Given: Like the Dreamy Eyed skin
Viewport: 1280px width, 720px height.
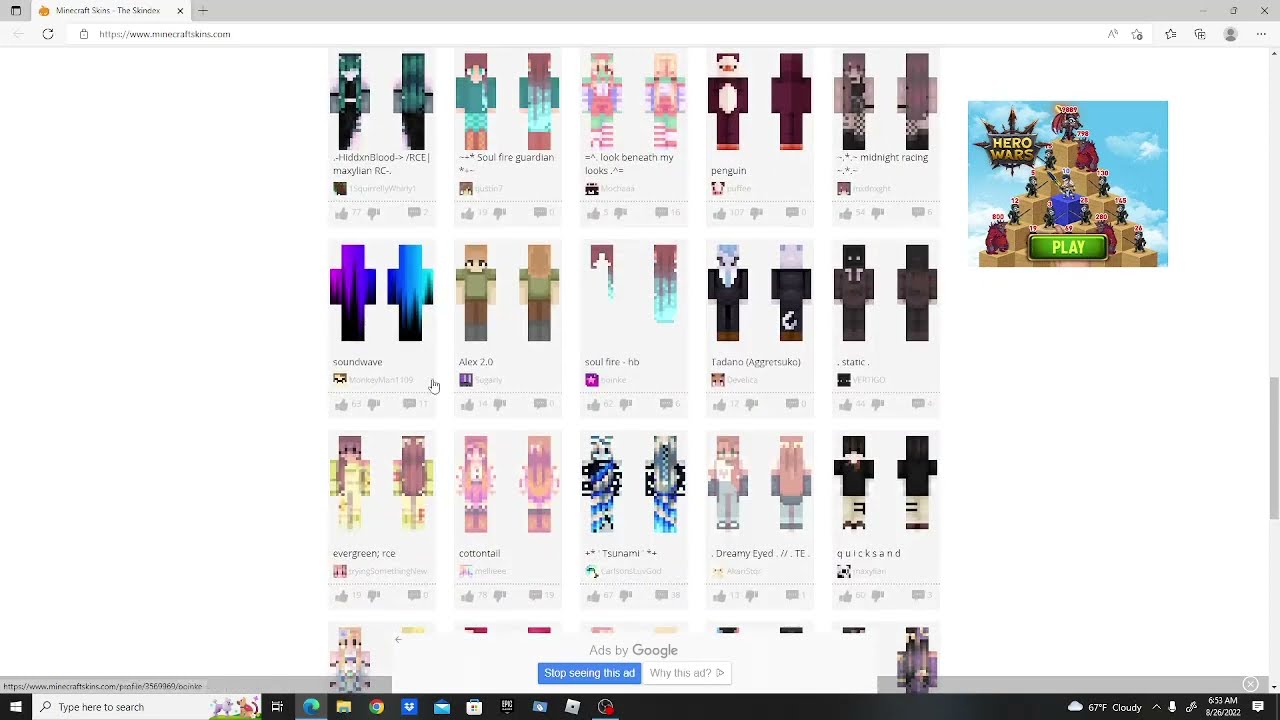Looking at the screenshot, I should coord(720,596).
